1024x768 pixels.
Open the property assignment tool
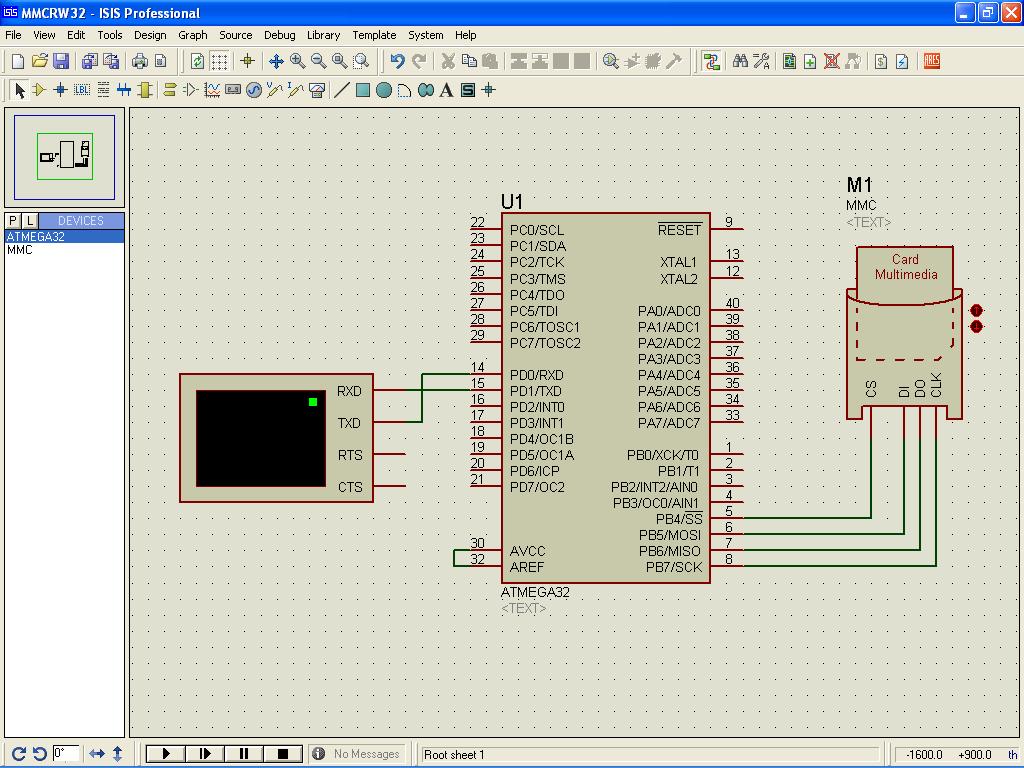(761, 61)
